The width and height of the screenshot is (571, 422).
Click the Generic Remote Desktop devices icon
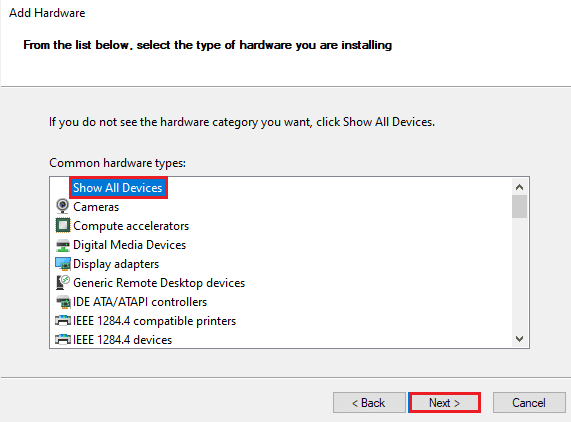point(63,283)
